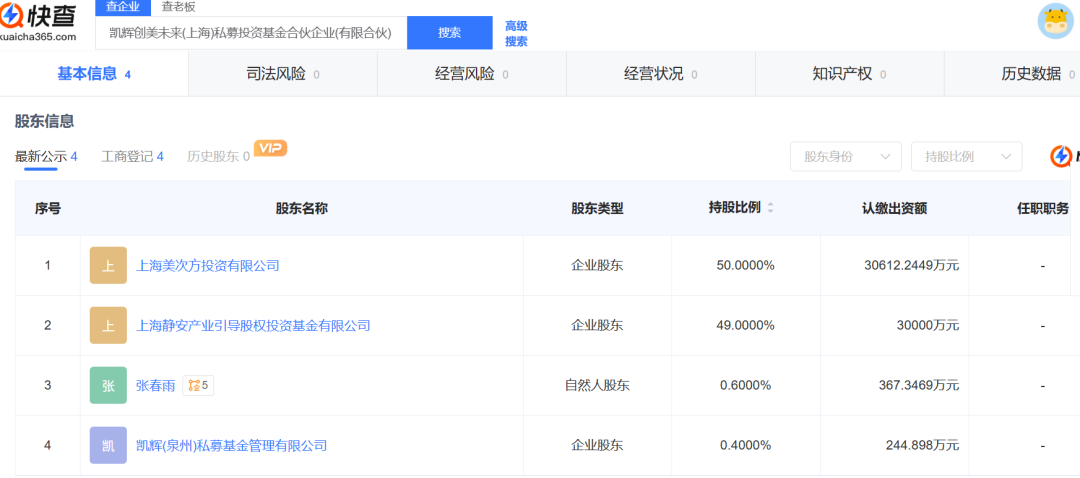The height and width of the screenshot is (478, 1080).
Task: Switch to the 知识产权 tab
Action: click(x=849, y=74)
